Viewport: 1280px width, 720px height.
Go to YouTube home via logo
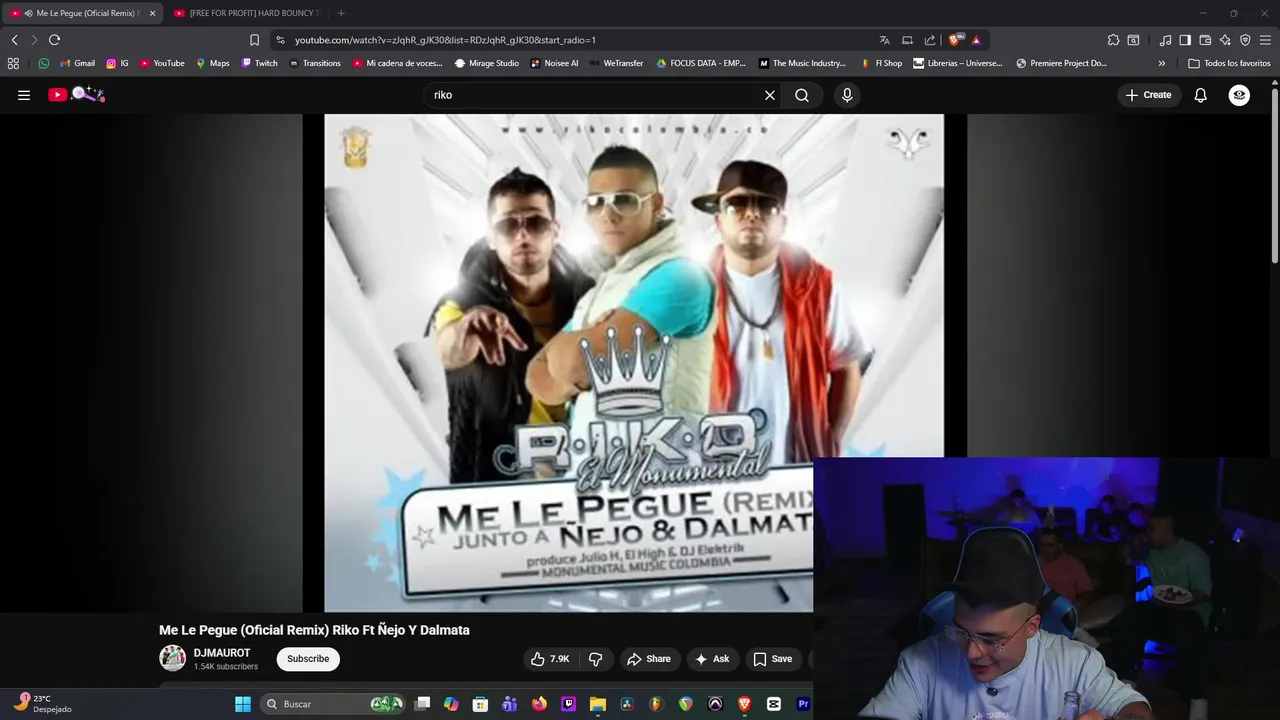pos(77,94)
